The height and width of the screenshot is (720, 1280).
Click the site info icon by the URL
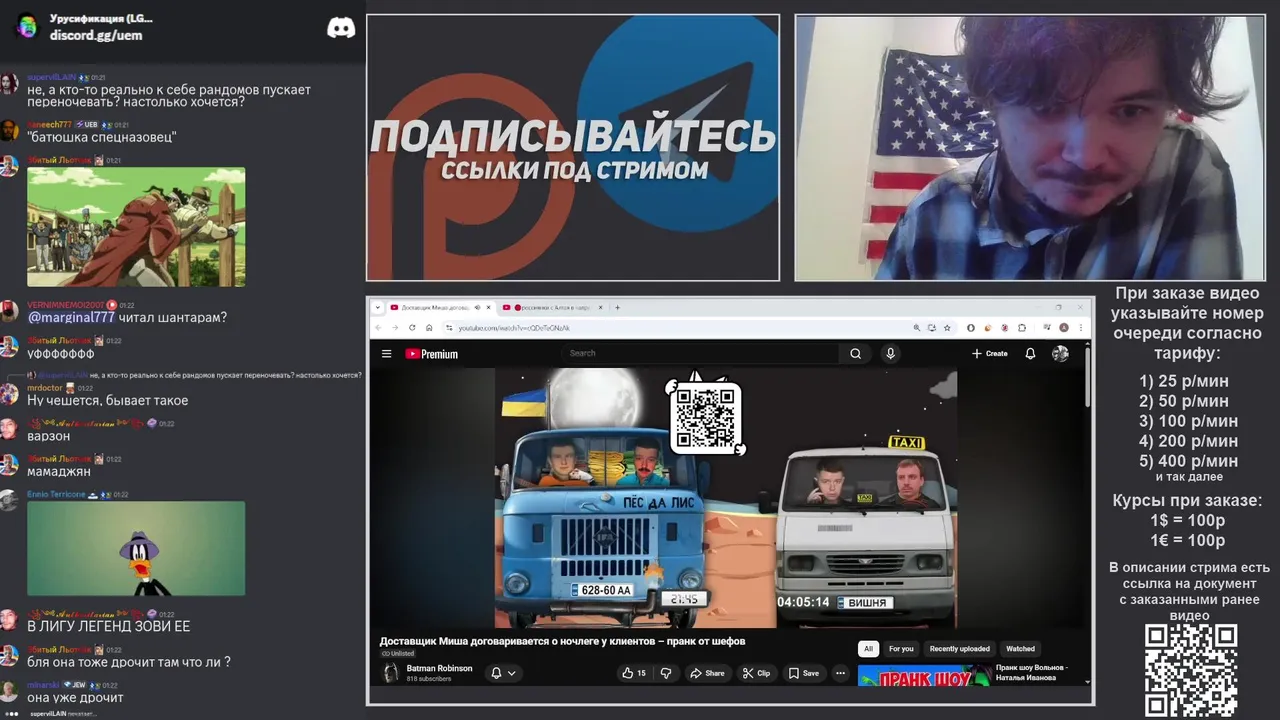click(447, 327)
